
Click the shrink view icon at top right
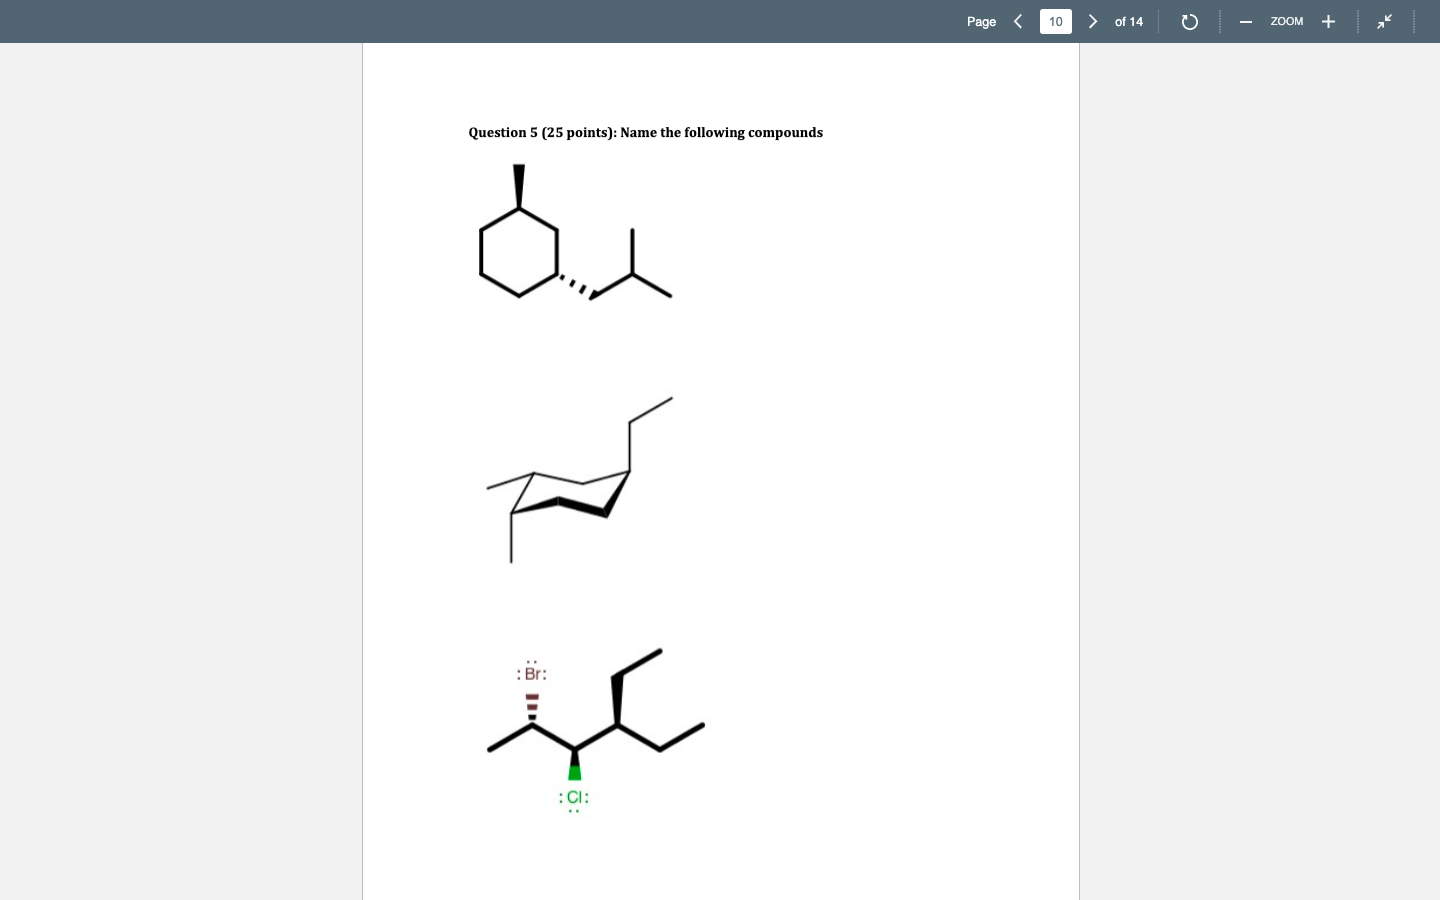tap(1385, 21)
